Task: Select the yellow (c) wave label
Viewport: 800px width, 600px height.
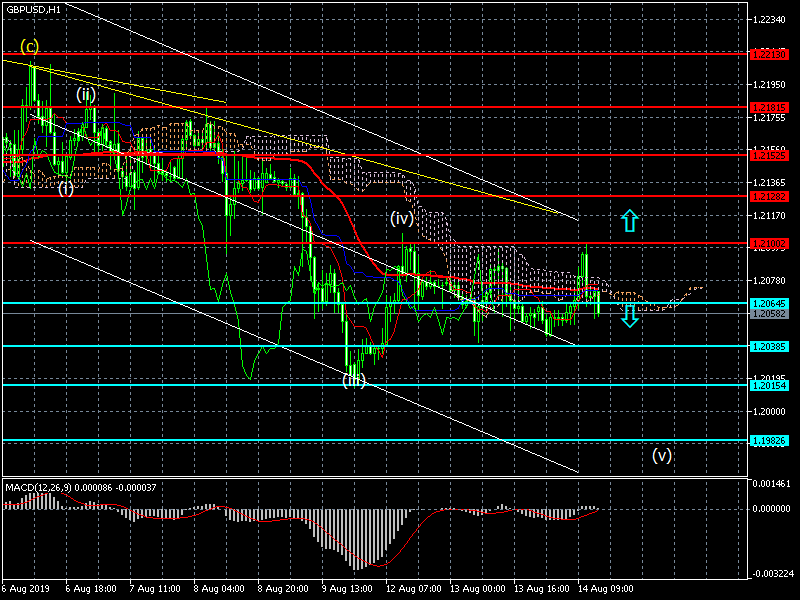Action: tap(30, 46)
